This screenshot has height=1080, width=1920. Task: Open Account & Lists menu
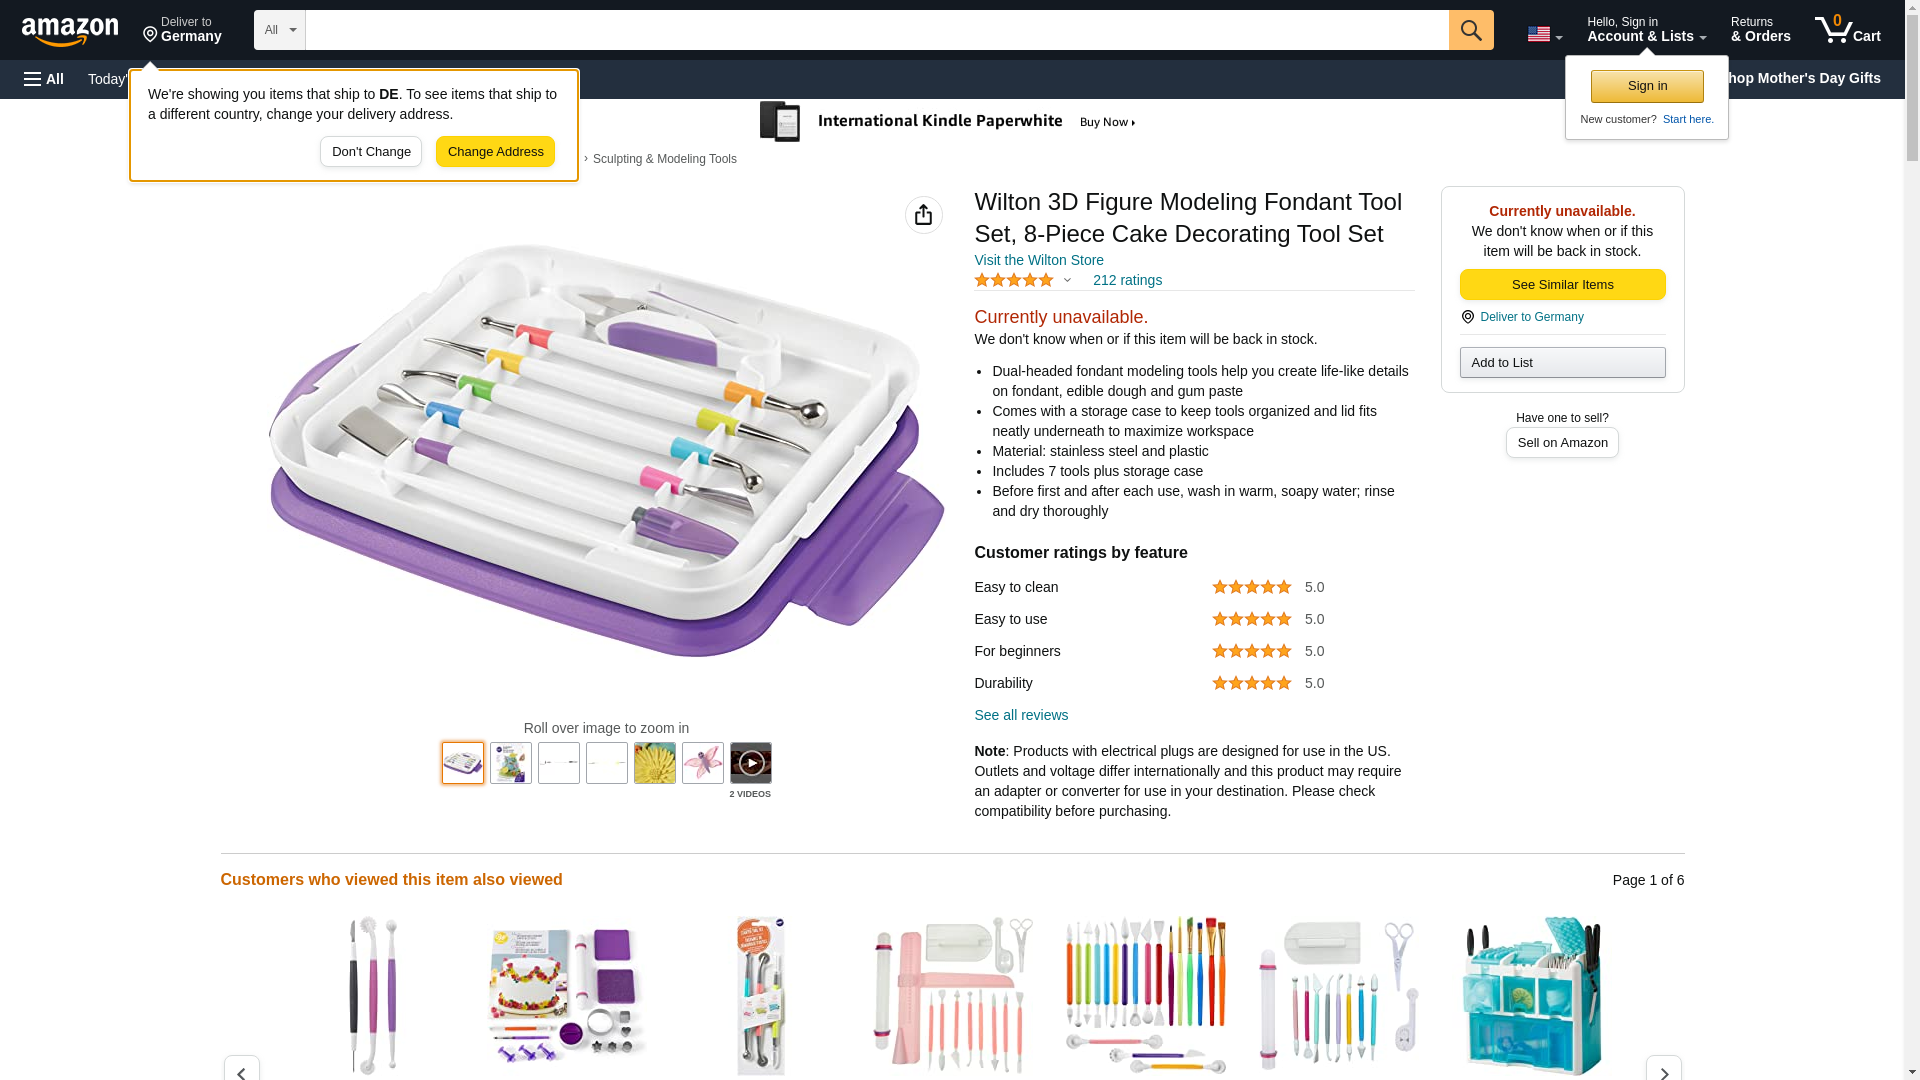(1646, 30)
